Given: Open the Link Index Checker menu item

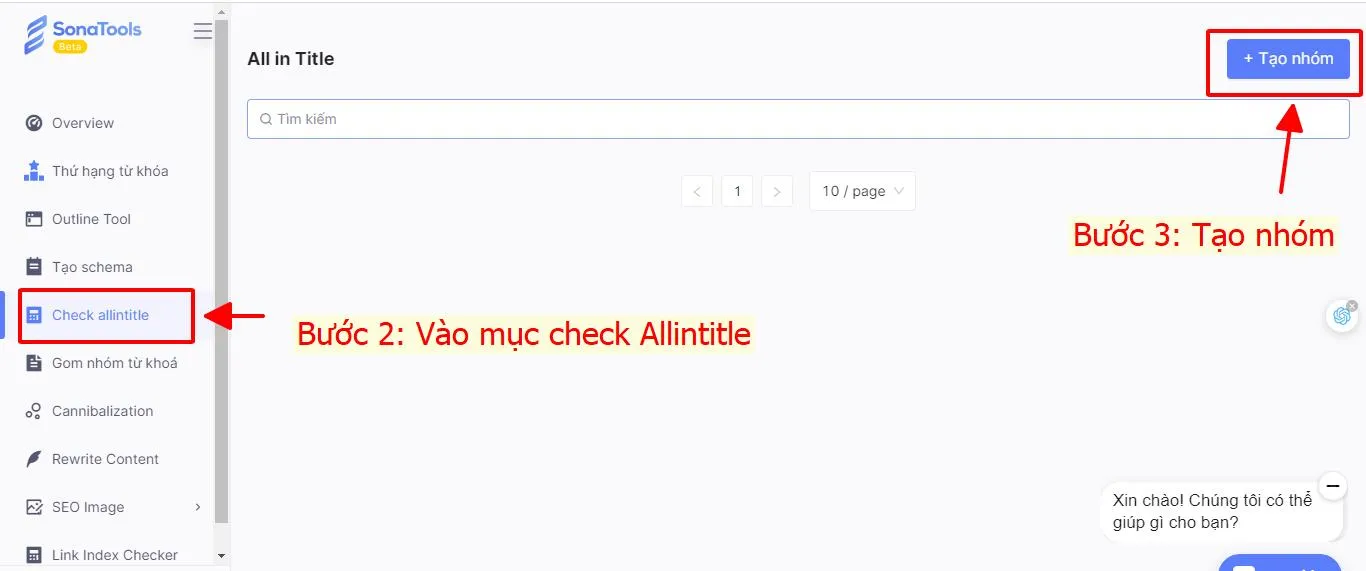Looking at the screenshot, I should [x=106, y=555].
